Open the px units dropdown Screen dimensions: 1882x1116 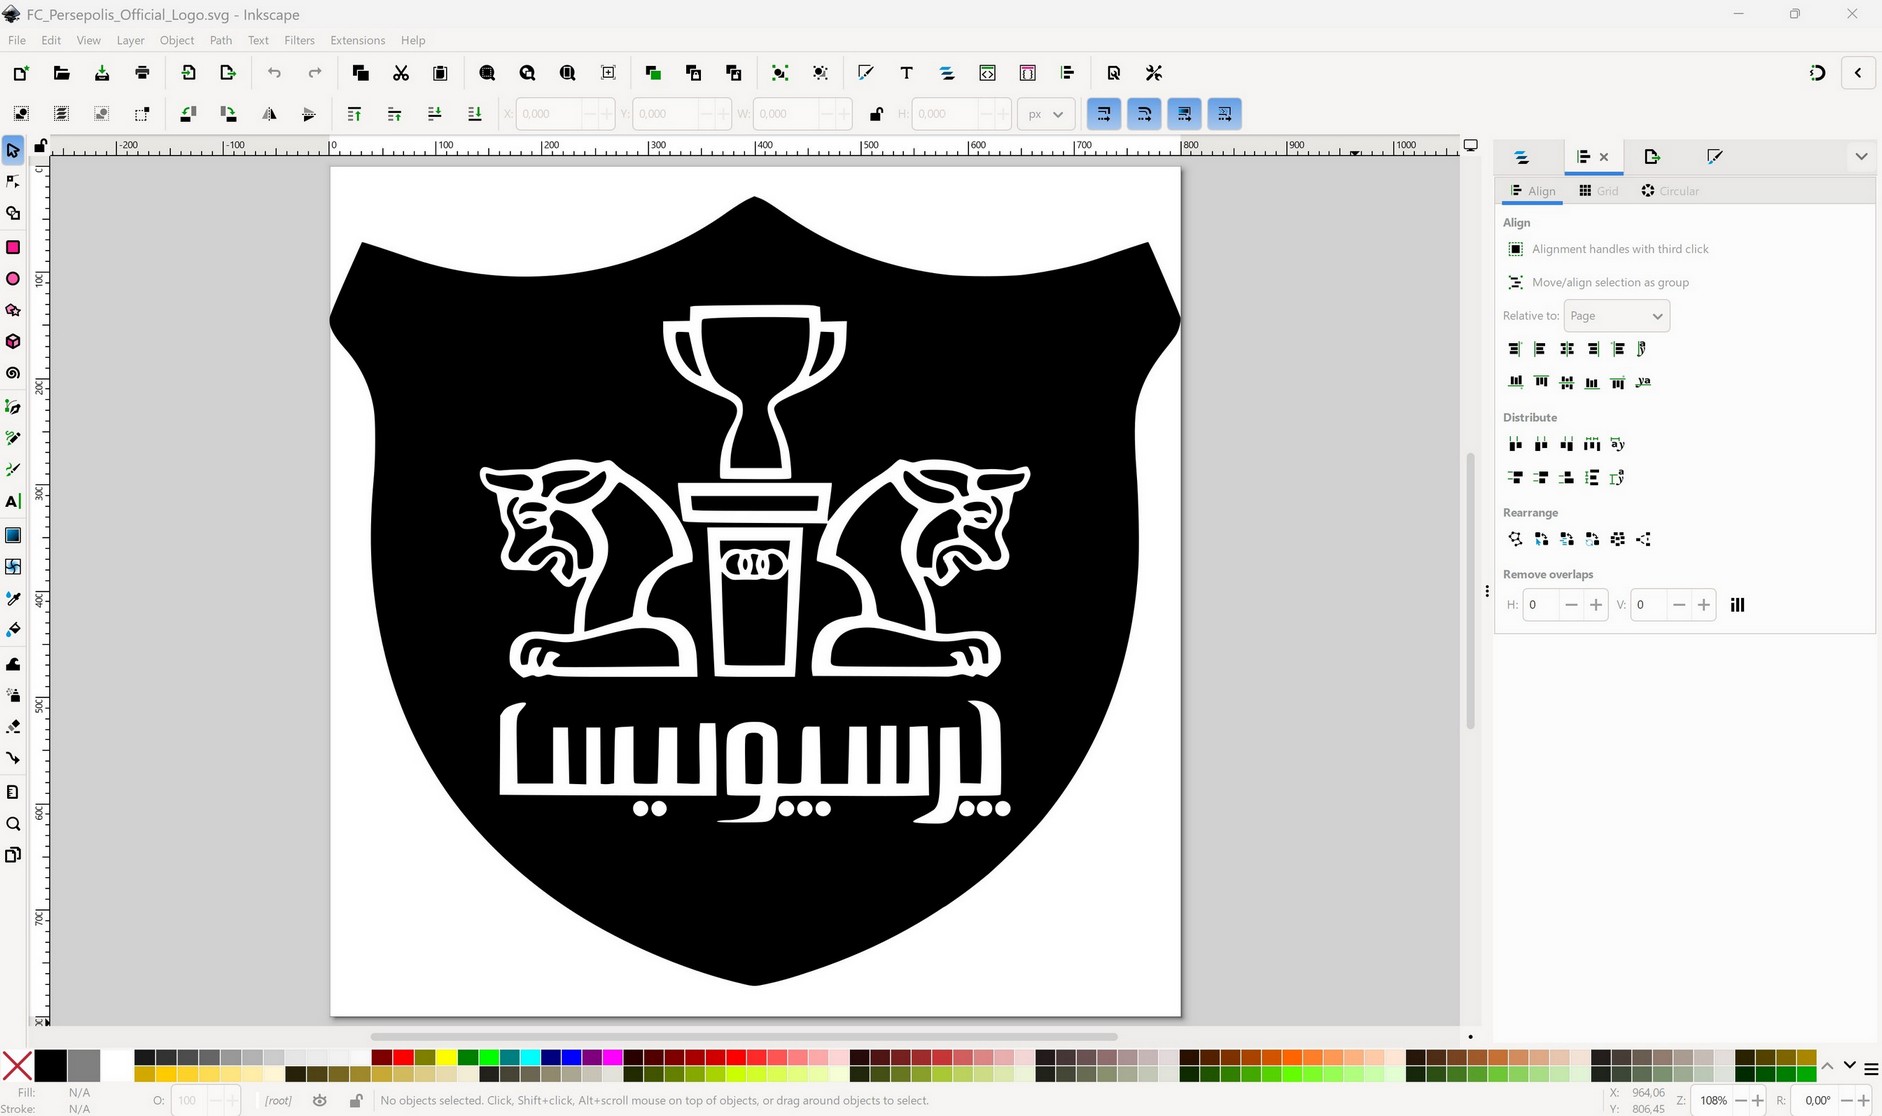[1046, 114]
